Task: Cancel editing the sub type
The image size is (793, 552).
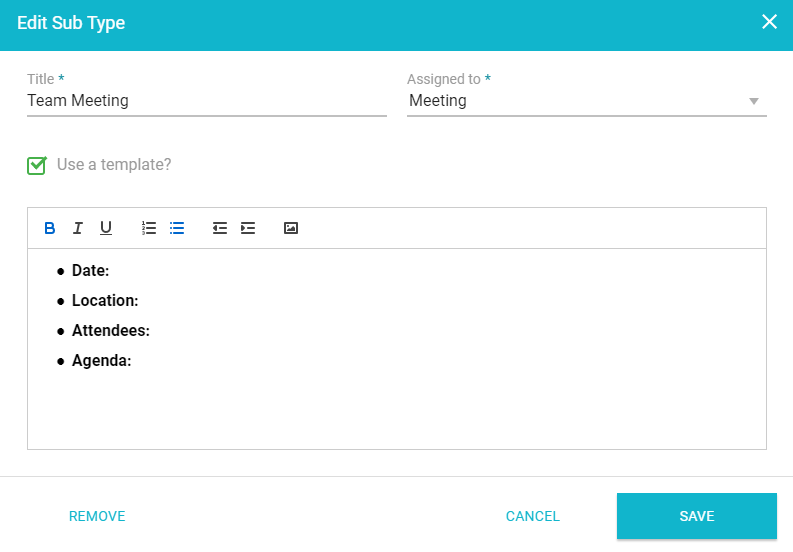Action: click(x=532, y=516)
